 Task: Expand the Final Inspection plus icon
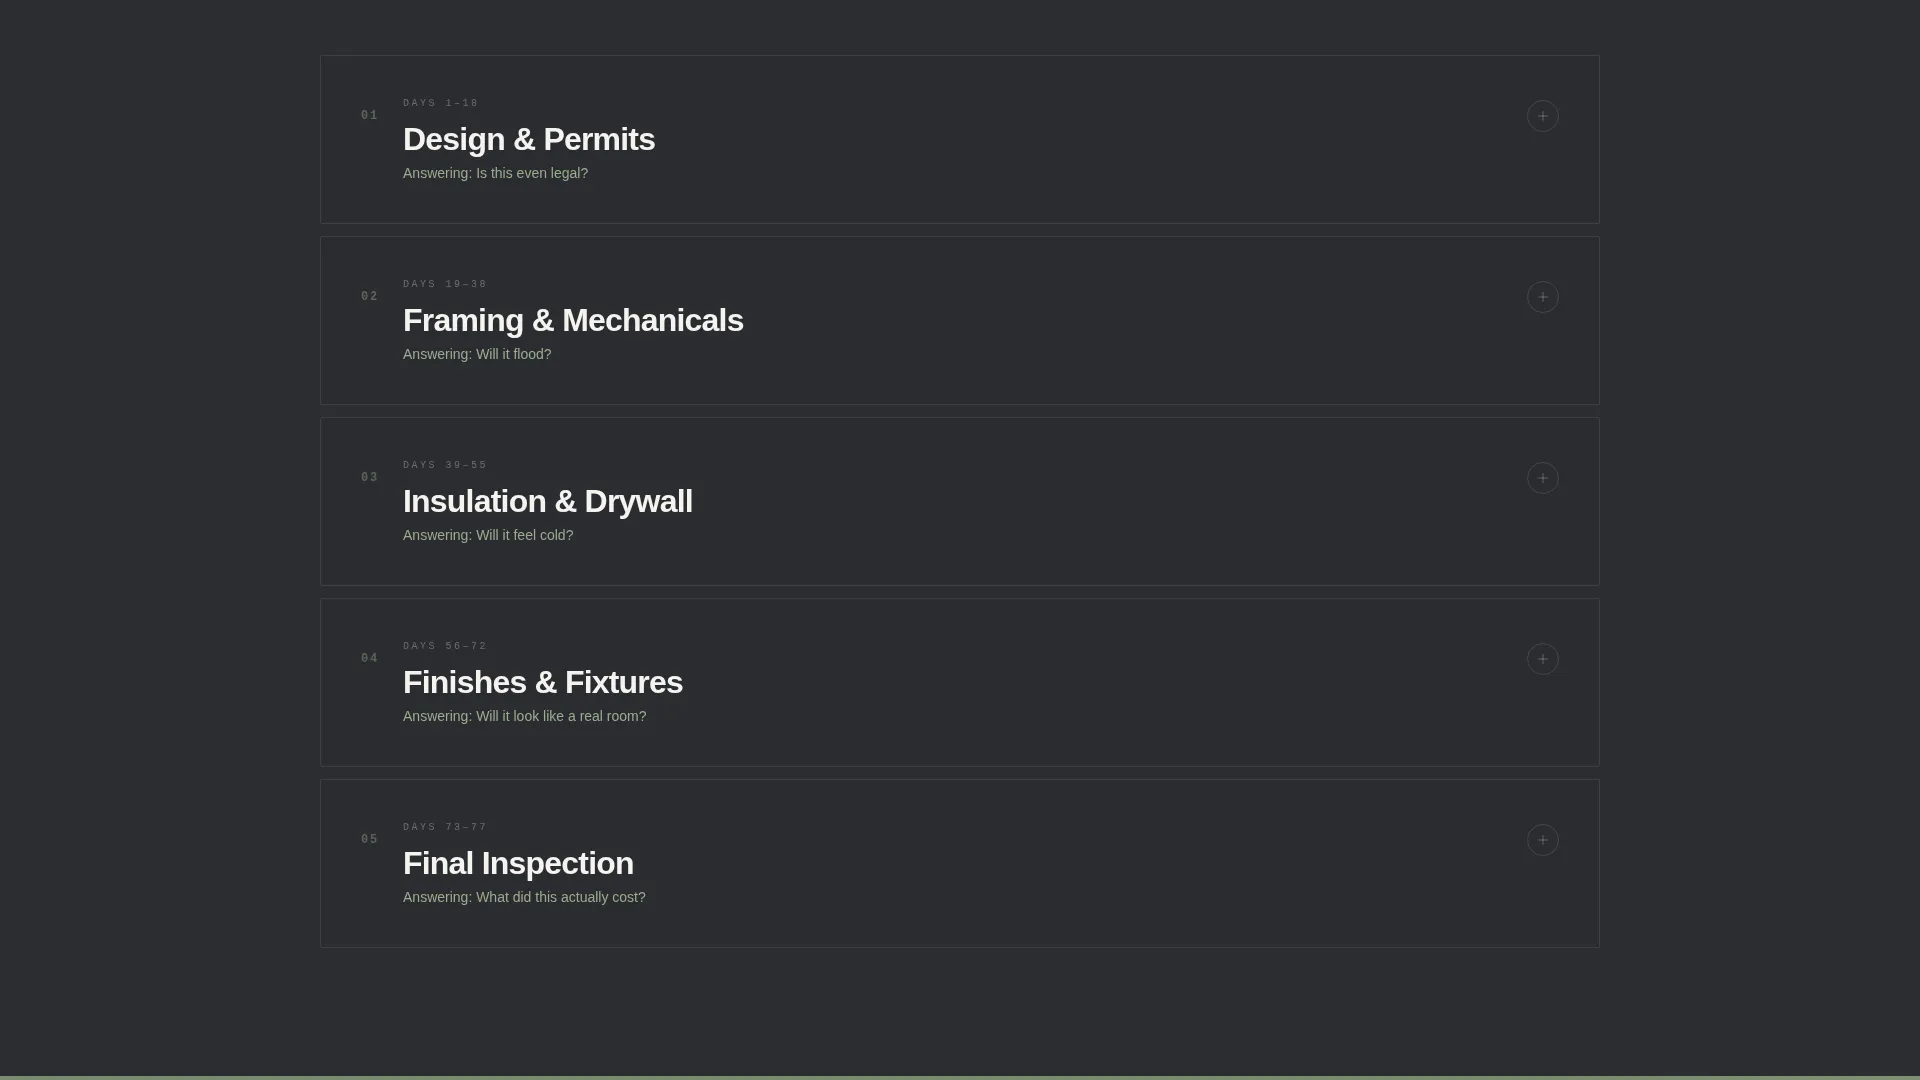click(1542, 840)
